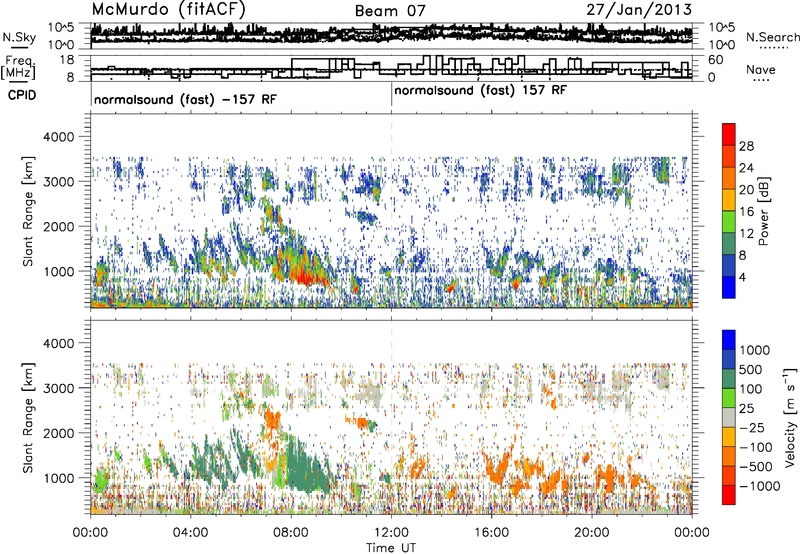Select the 'Beam 07' title label
Viewport: 800px width, 554px height.
click(x=390, y=11)
